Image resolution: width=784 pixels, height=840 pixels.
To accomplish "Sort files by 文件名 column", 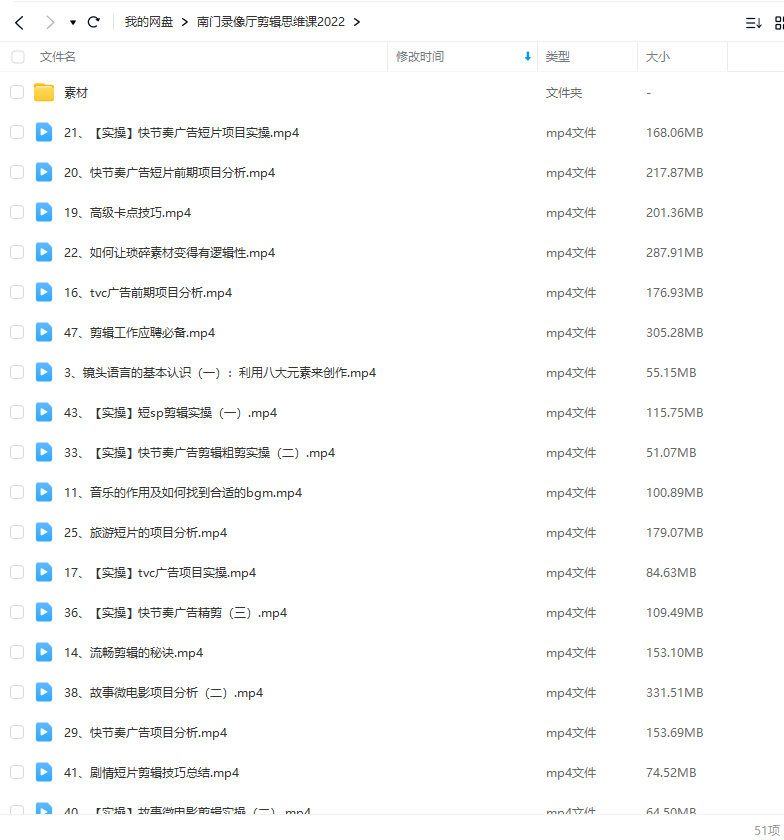I will (x=58, y=57).
